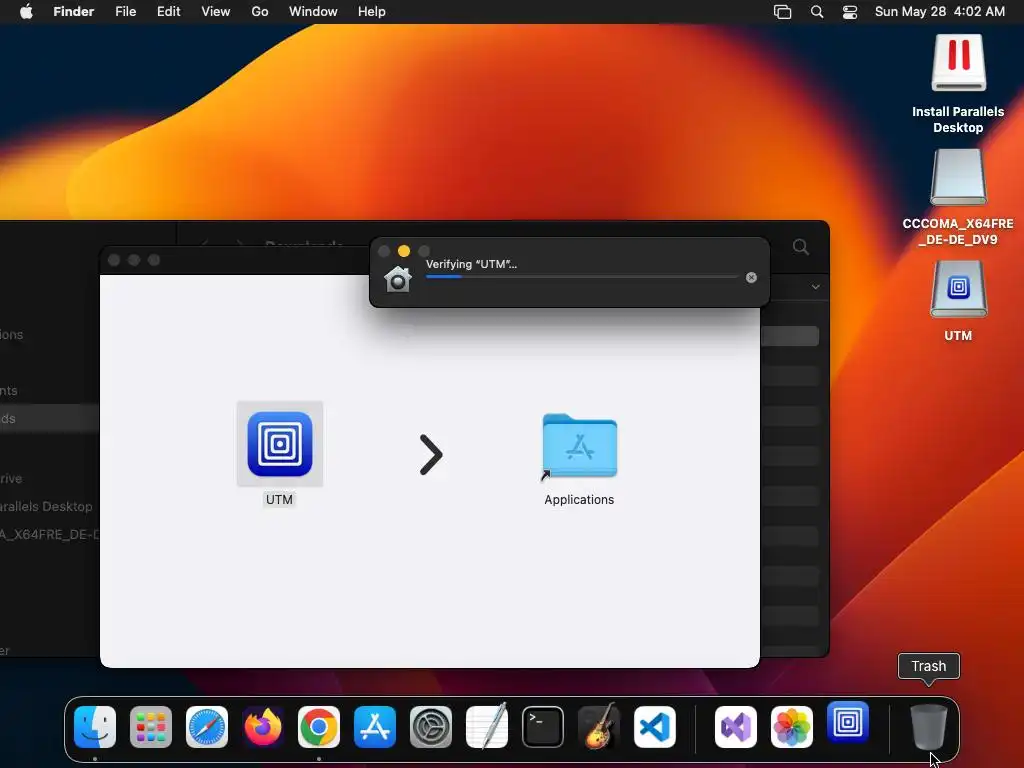The width and height of the screenshot is (1024, 768).
Task: Open Control Center in menu bar
Action: pos(850,12)
